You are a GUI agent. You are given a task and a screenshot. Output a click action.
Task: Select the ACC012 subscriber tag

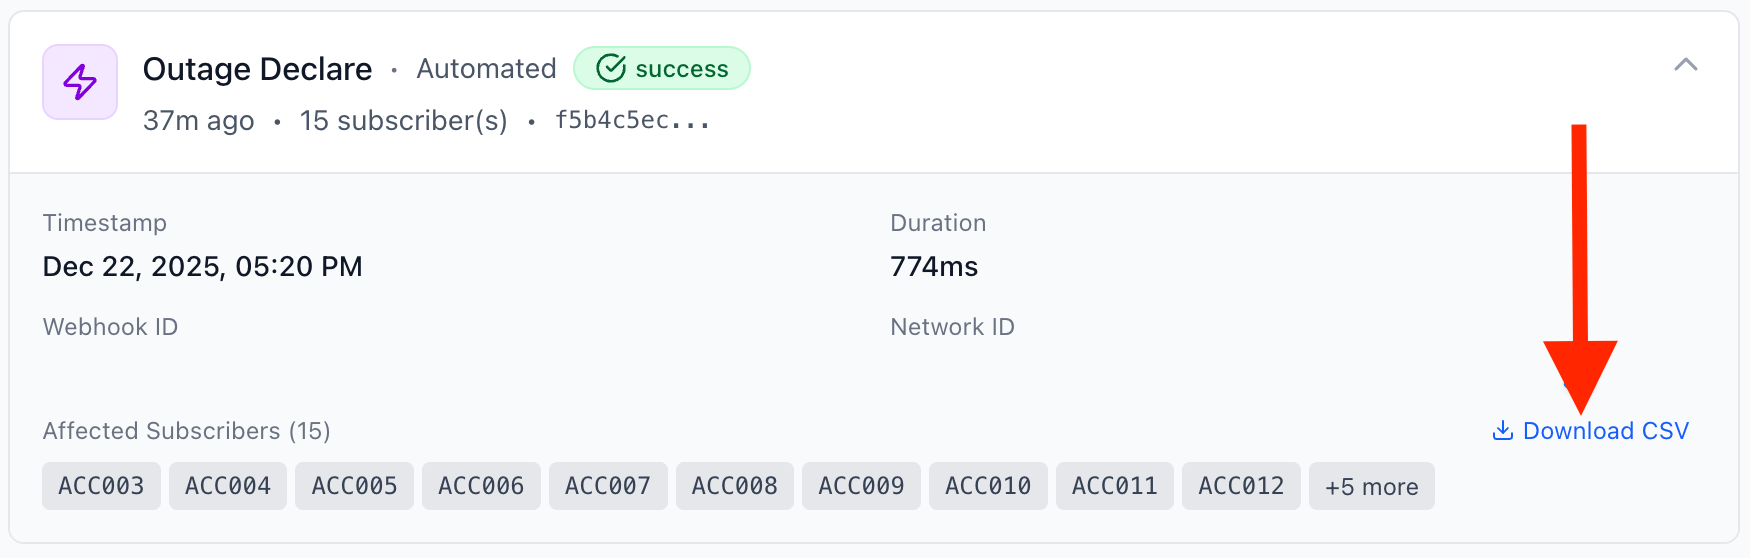[x=1241, y=486]
